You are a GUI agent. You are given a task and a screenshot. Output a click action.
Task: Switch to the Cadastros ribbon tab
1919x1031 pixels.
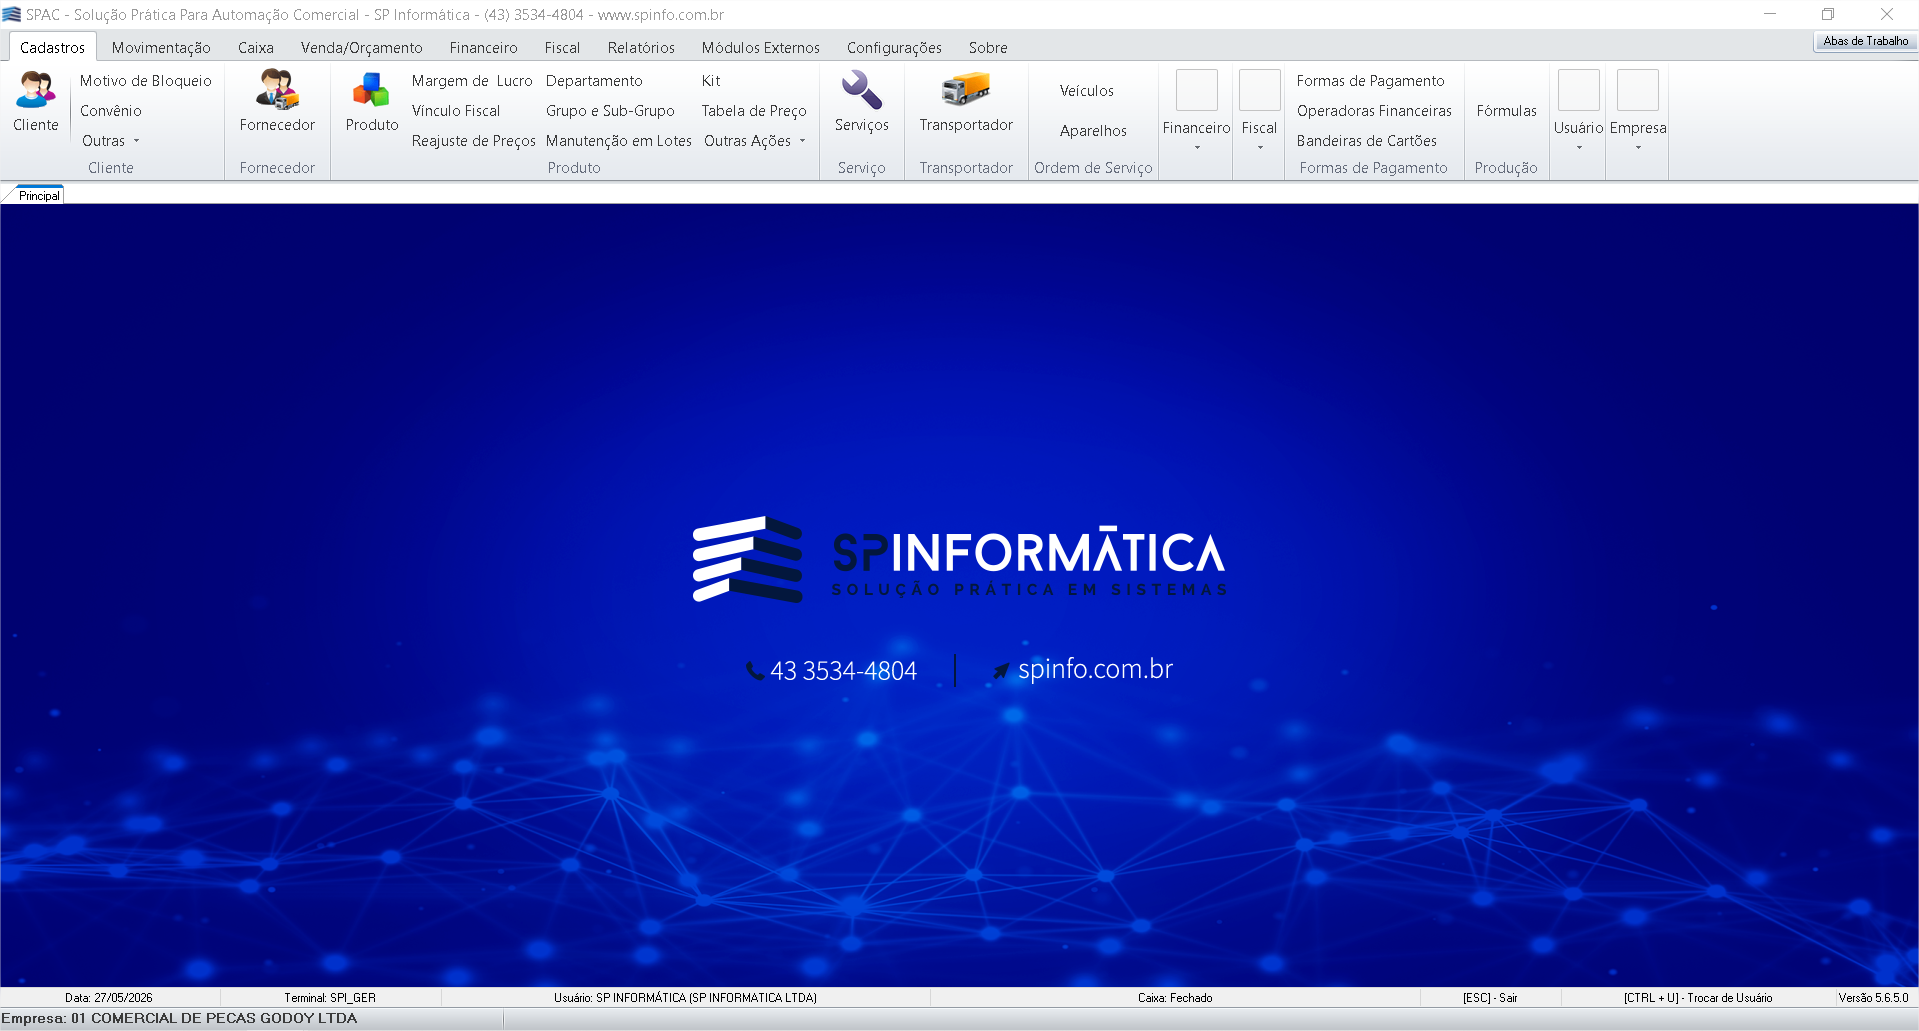[x=52, y=47]
